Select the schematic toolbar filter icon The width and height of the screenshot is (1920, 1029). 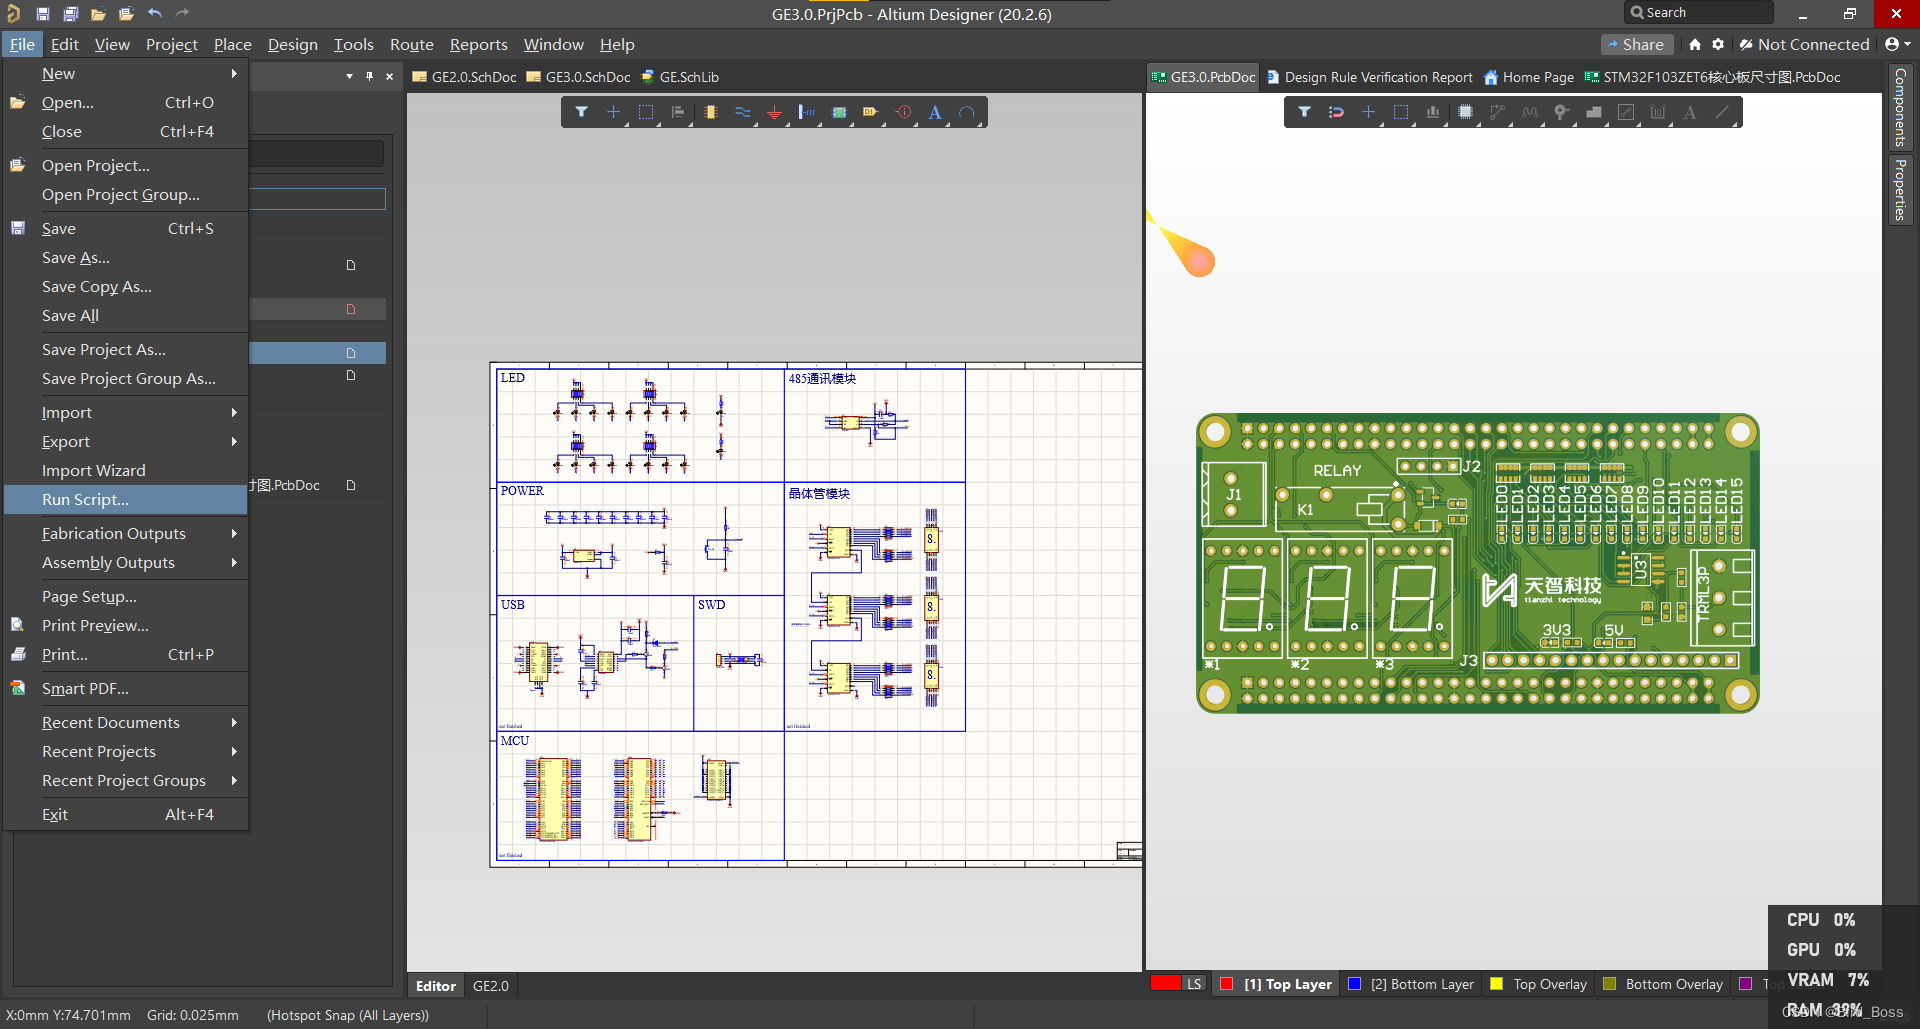click(581, 112)
